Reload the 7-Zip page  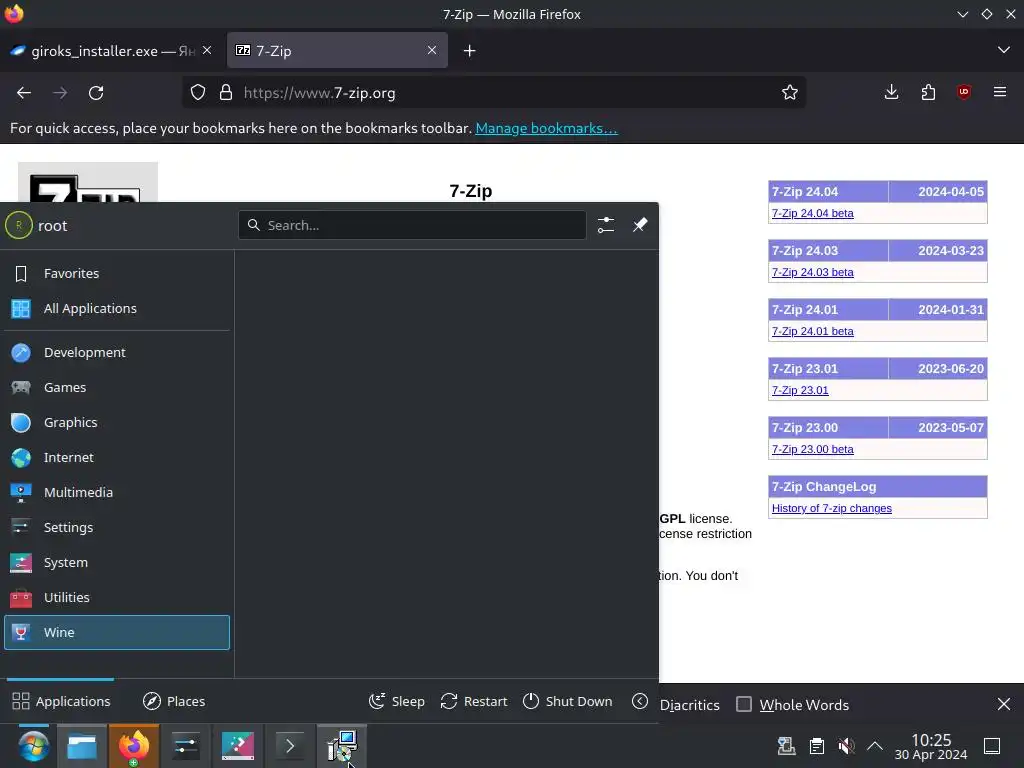96,93
